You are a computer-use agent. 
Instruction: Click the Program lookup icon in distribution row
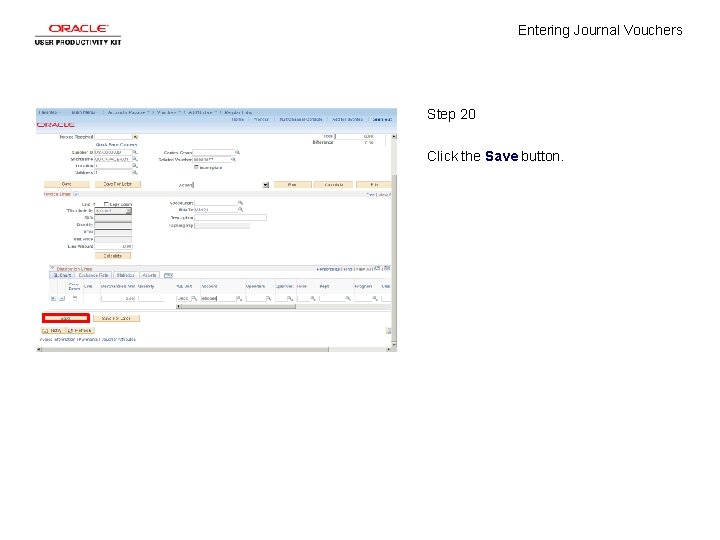tap(375, 298)
